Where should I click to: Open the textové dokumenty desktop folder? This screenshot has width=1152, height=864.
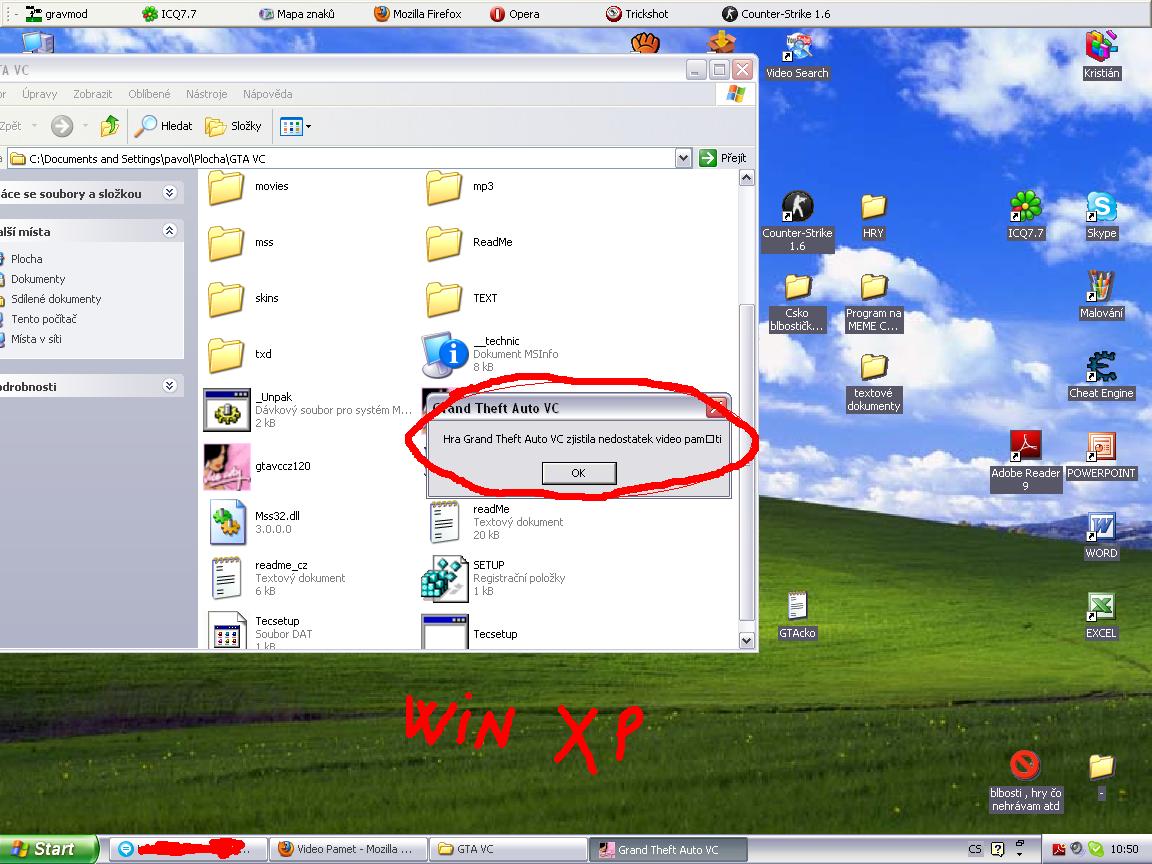[873, 382]
